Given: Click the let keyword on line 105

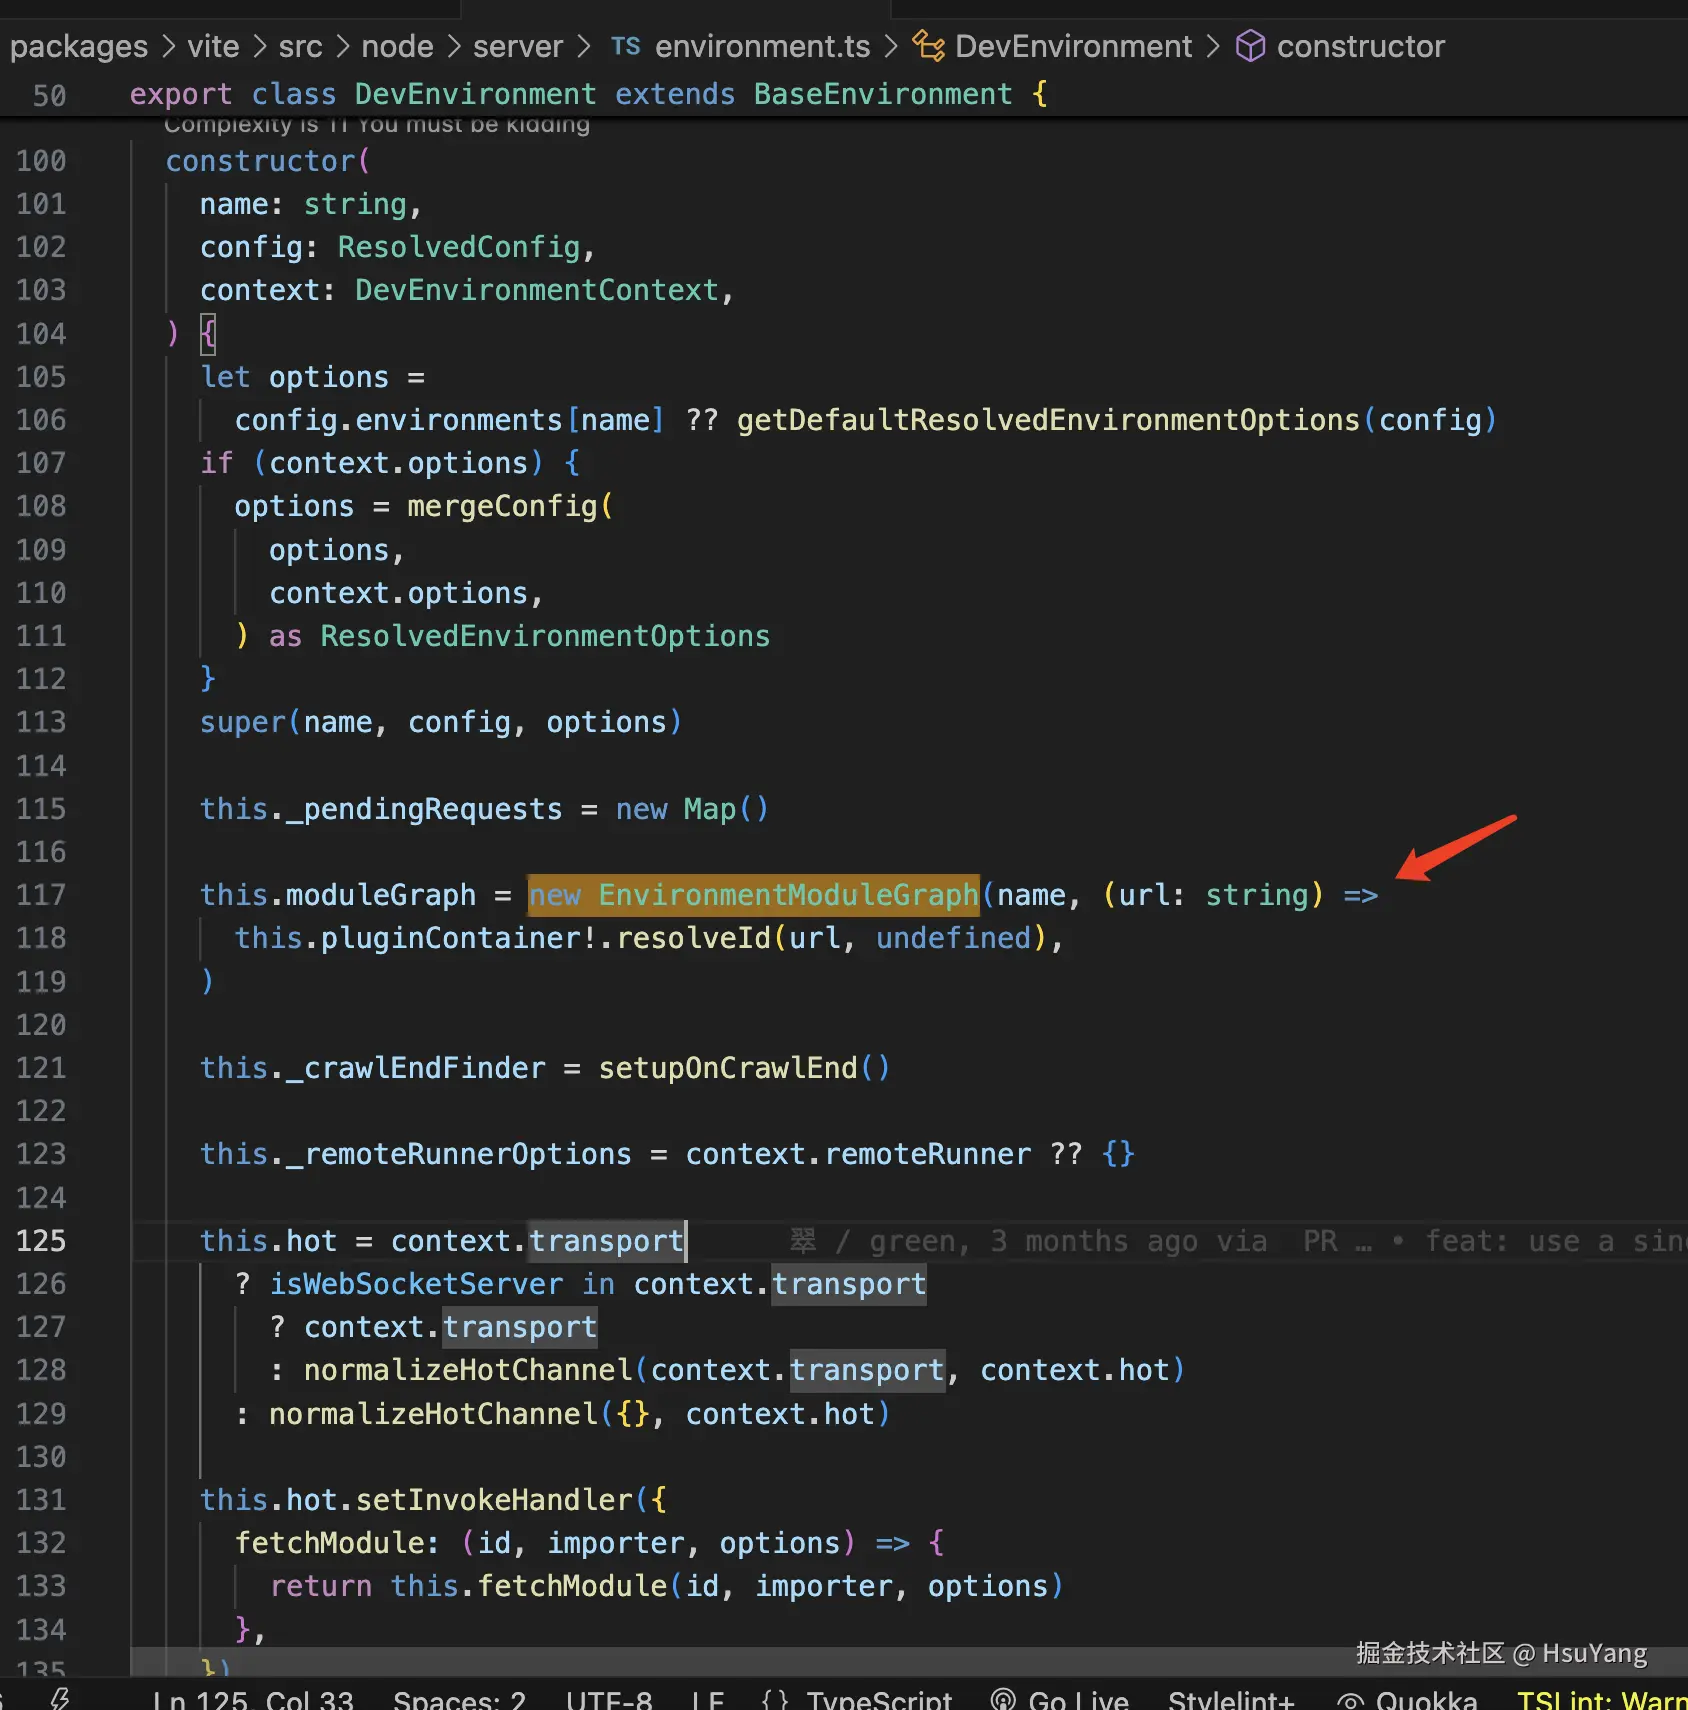Looking at the screenshot, I should (x=225, y=377).
